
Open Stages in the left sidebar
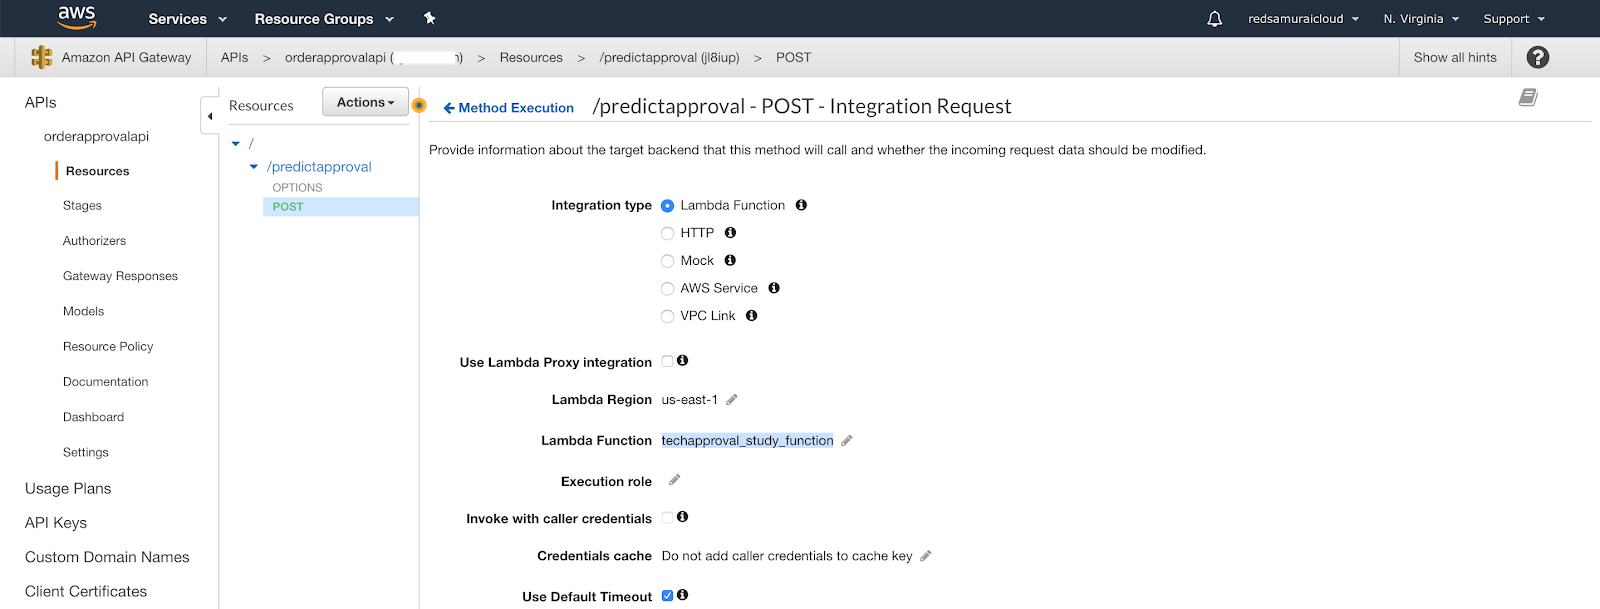tap(82, 206)
